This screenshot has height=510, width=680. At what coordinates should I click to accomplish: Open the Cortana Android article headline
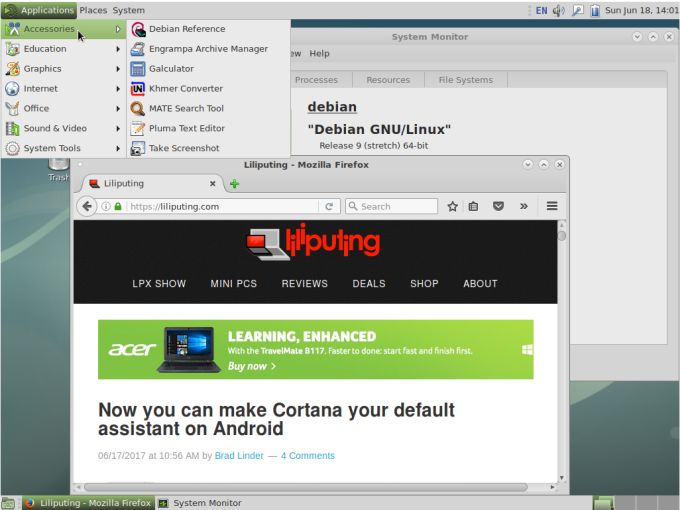[x=276, y=419]
